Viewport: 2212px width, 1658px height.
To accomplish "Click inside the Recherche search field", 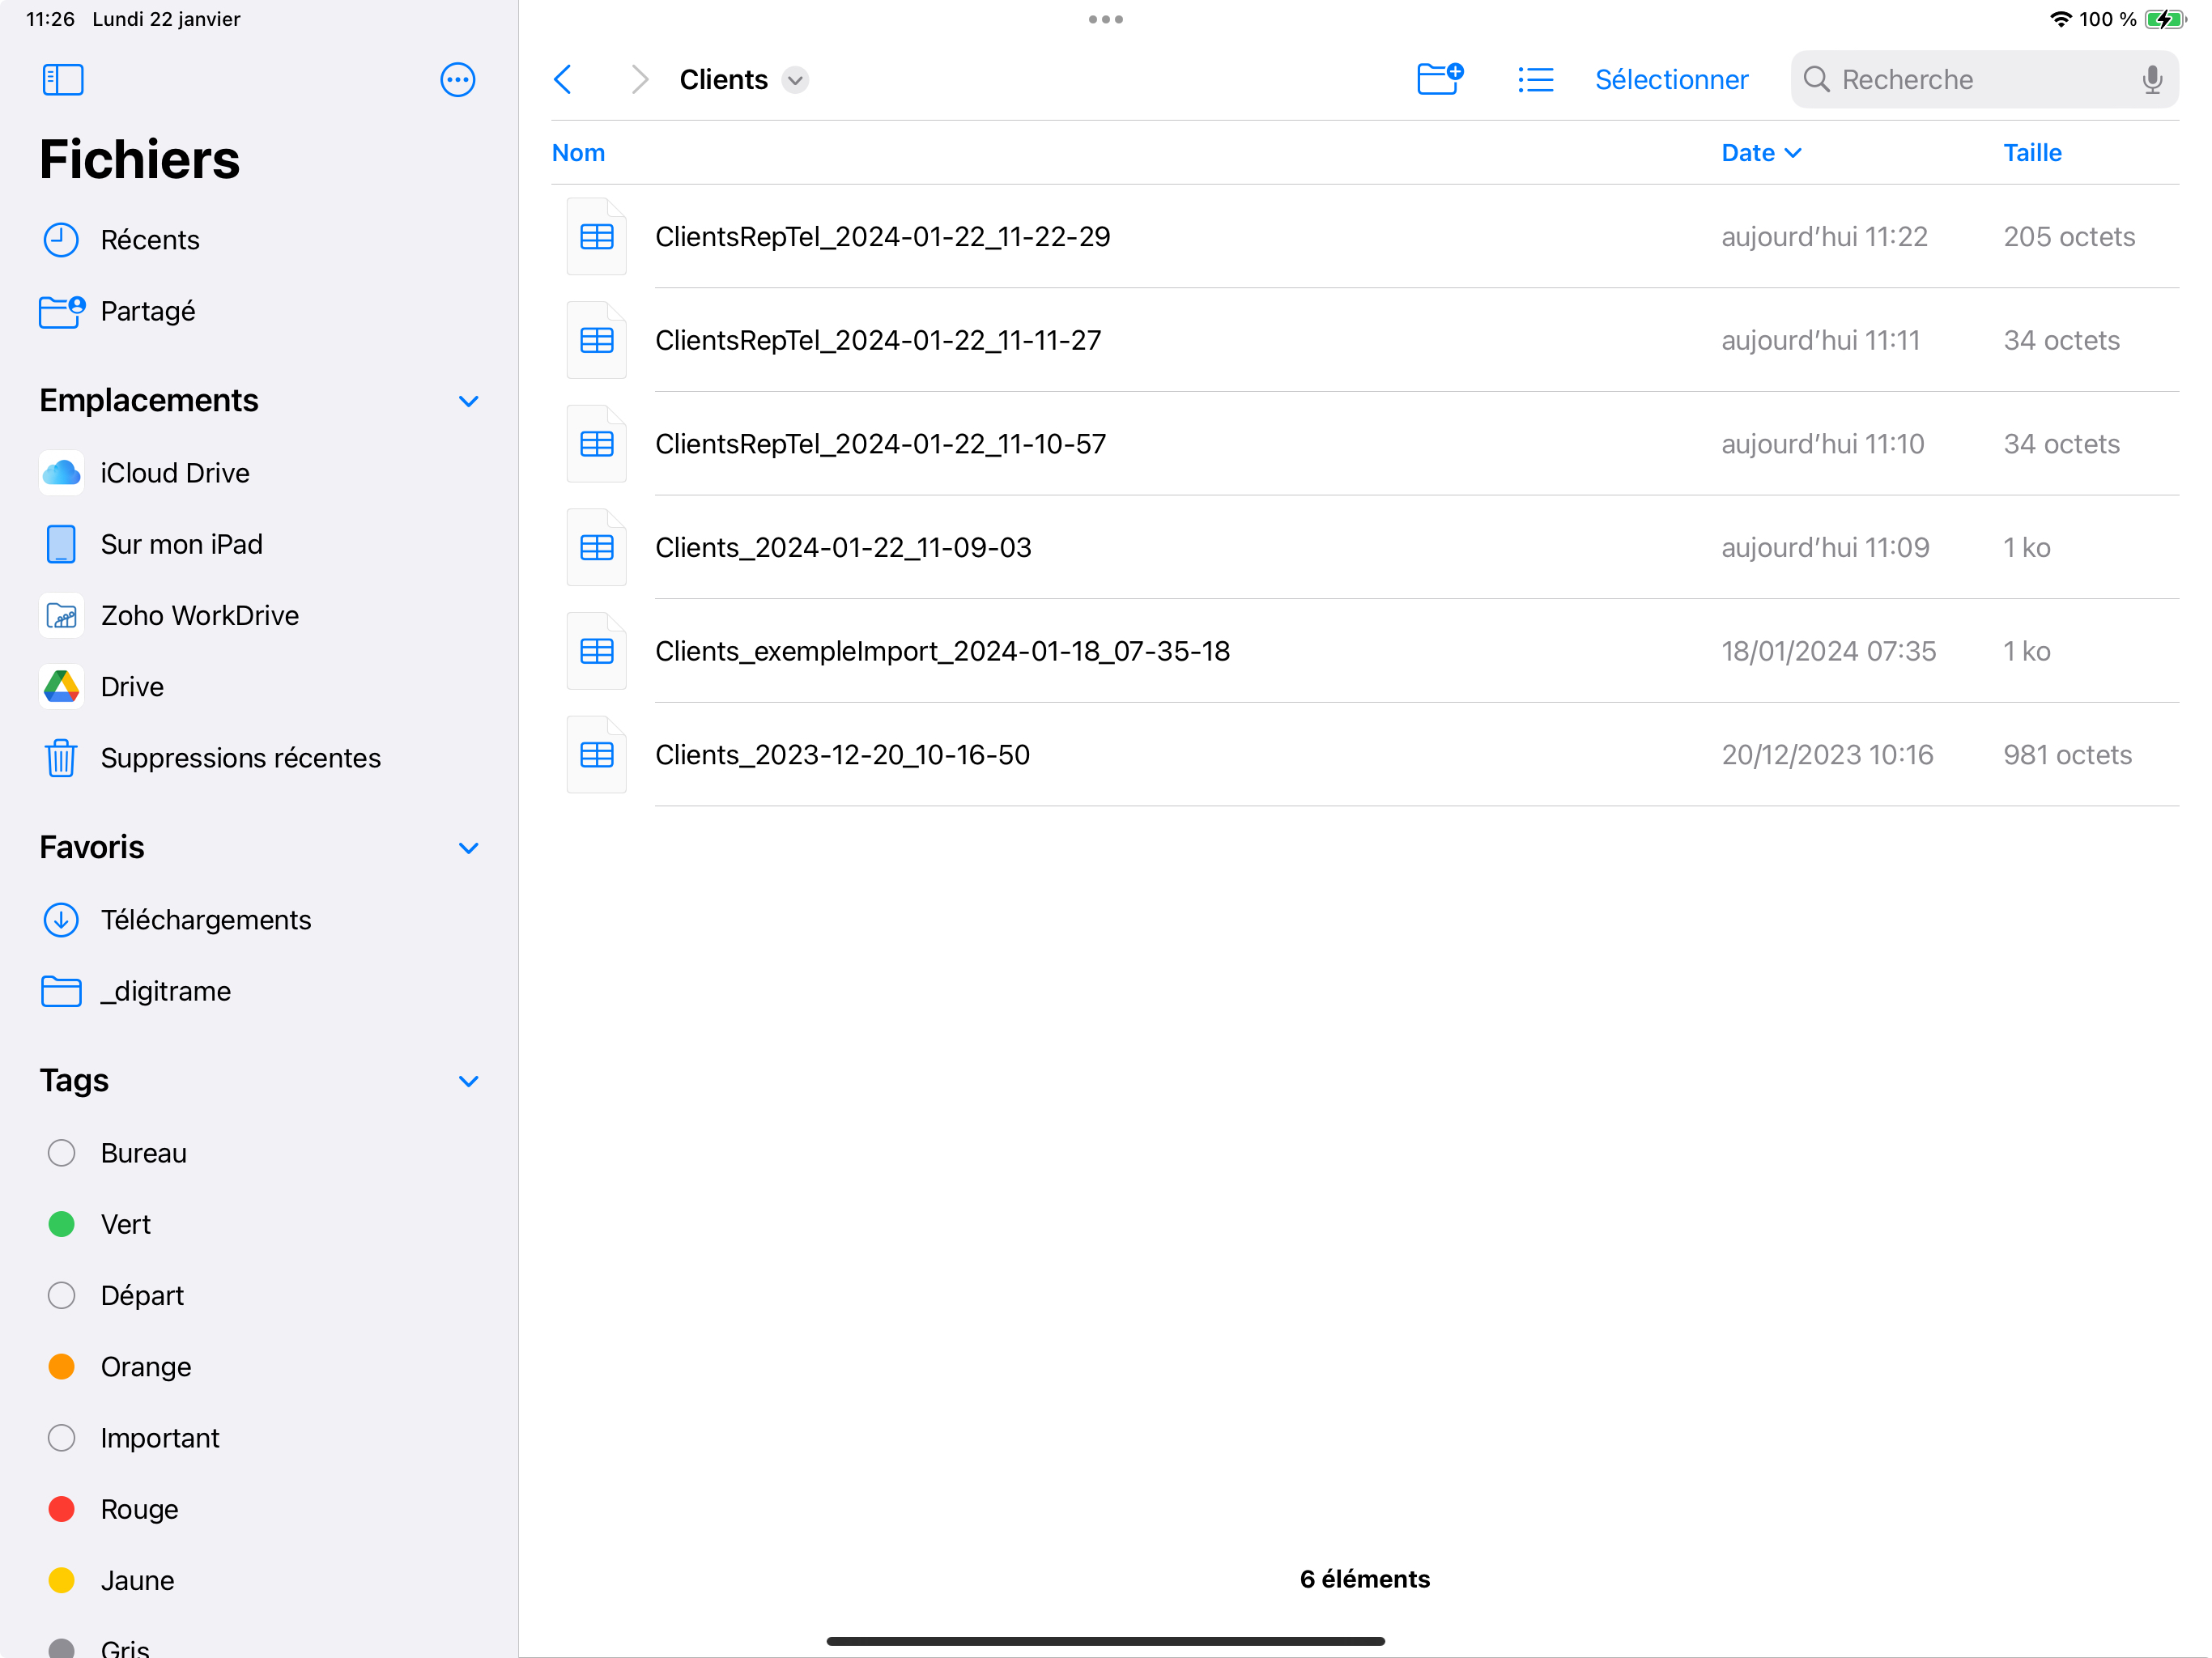I will coord(1984,79).
